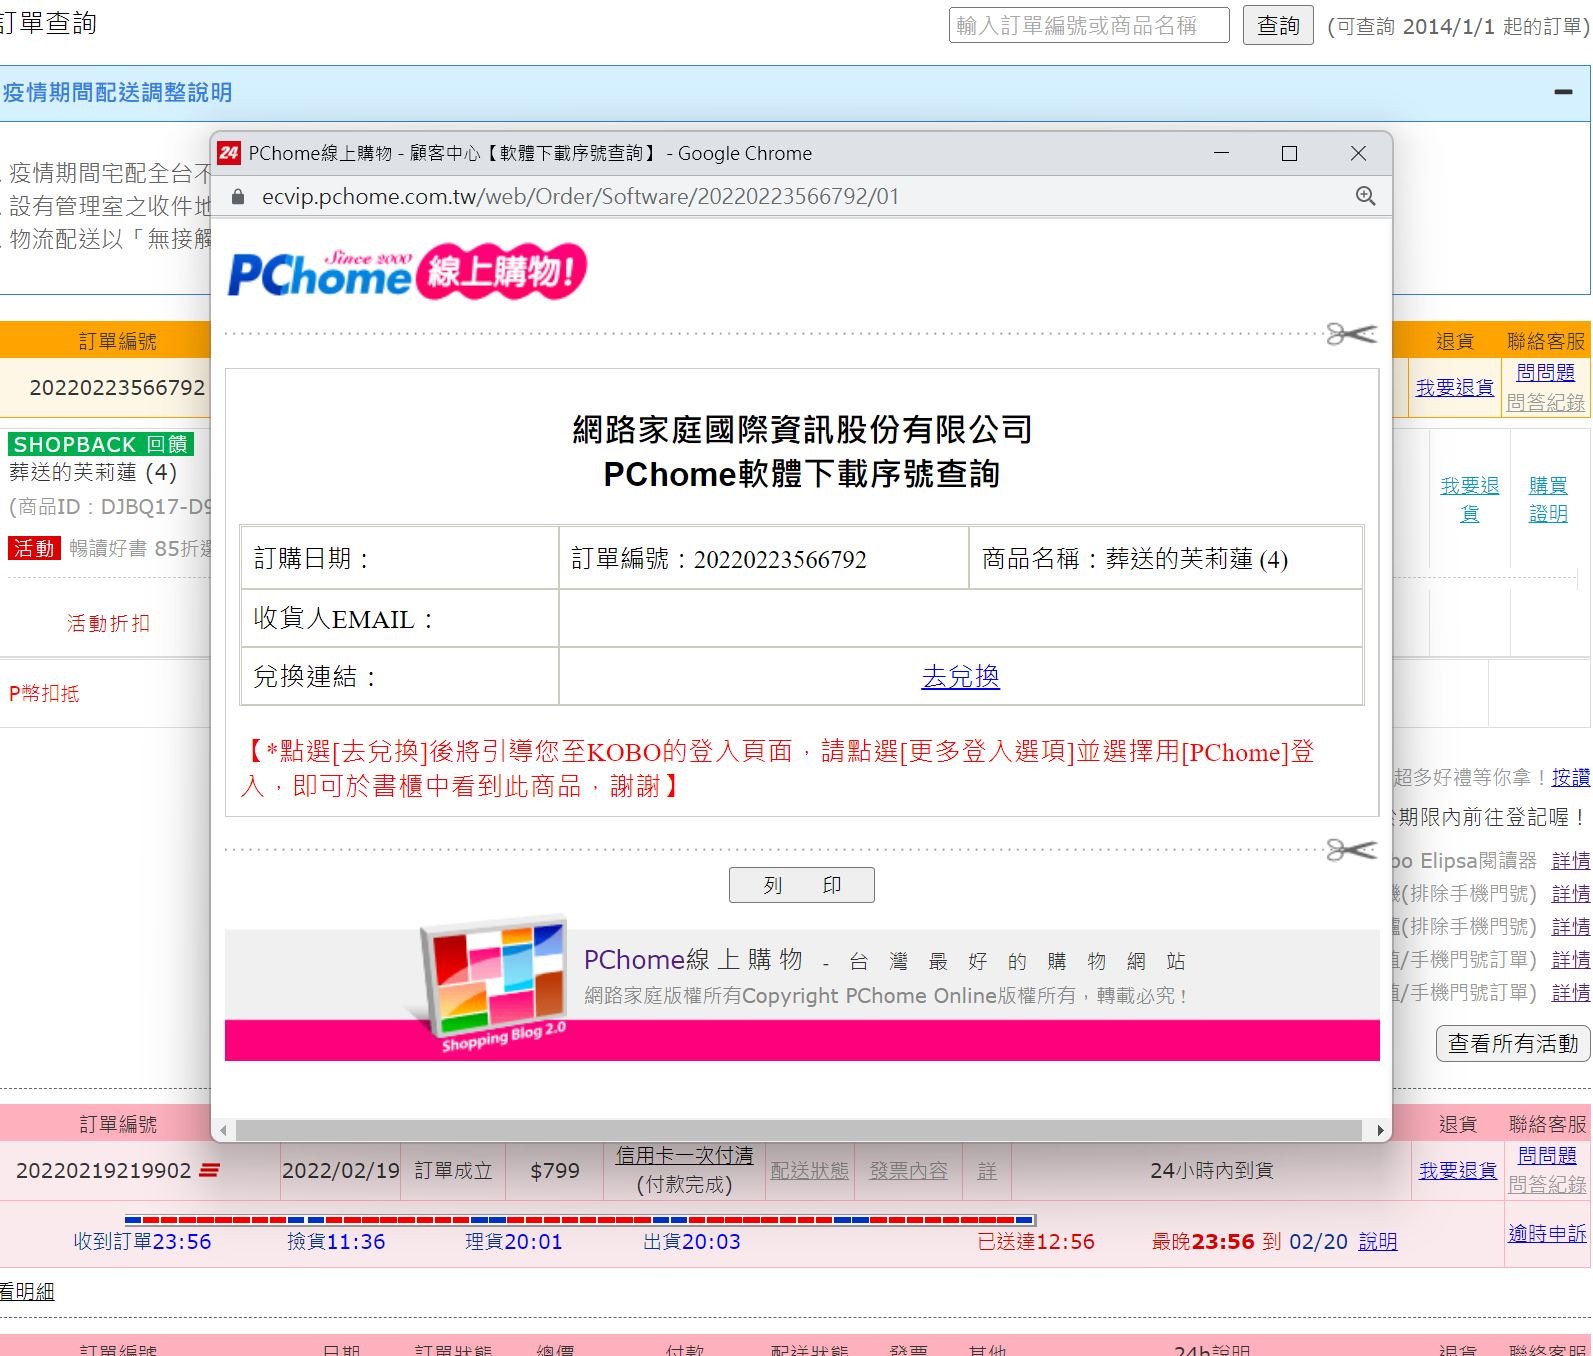1593x1356 pixels.
Task: Click the zoom magnifier icon in address bar
Action: click(1365, 196)
